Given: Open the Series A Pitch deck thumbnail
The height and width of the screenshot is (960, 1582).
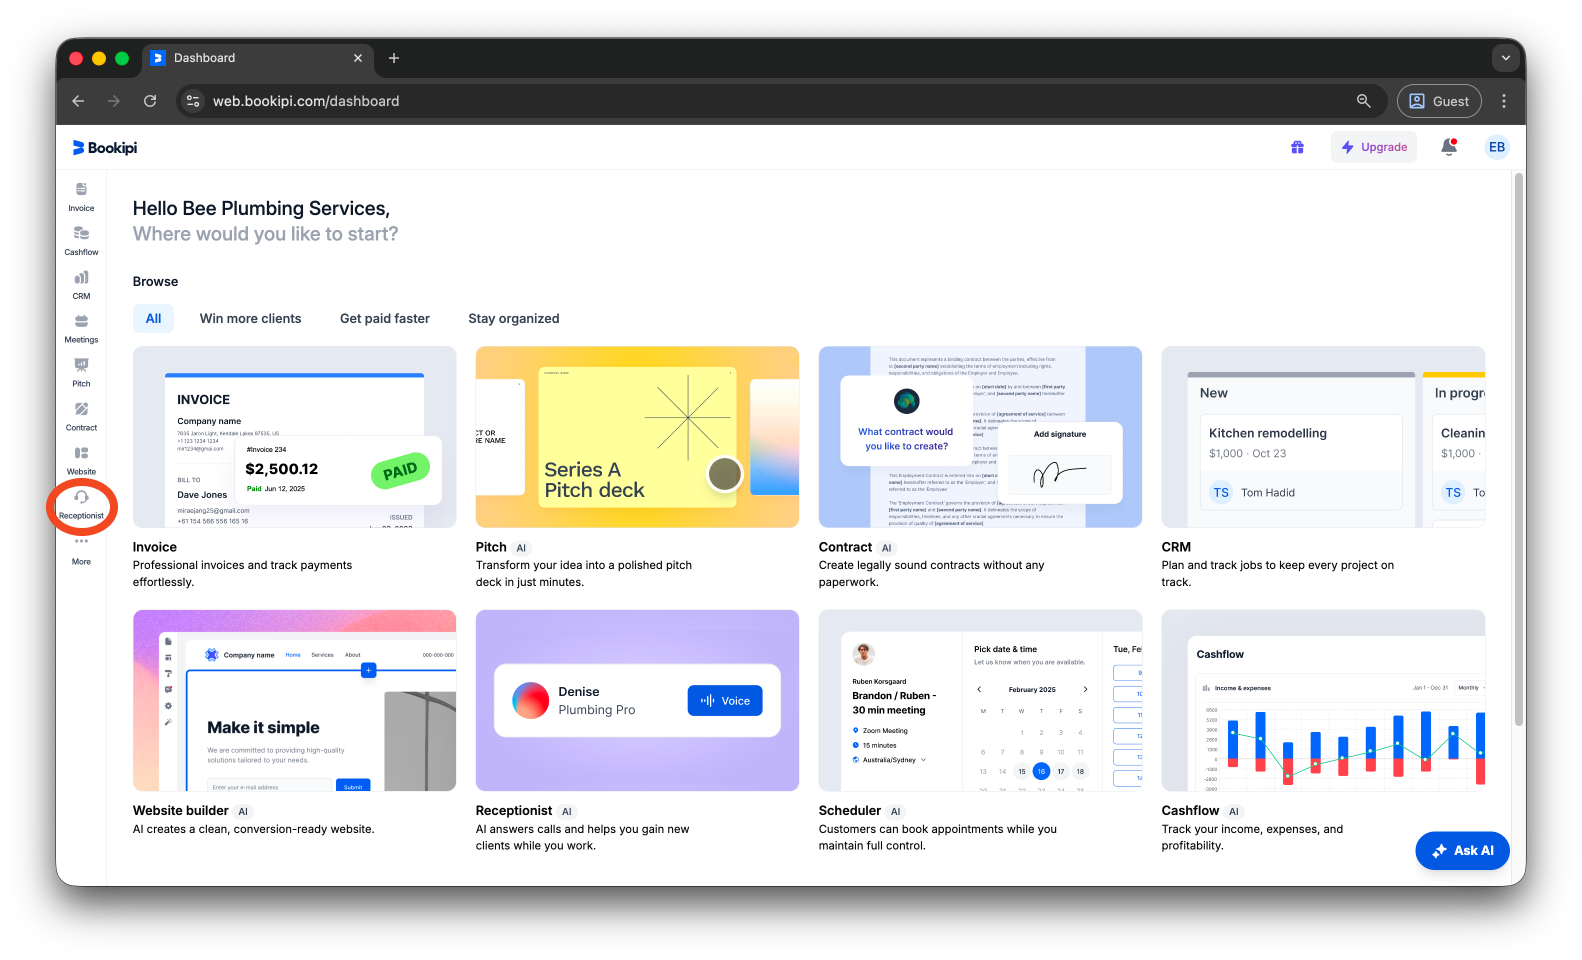Looking at the screenshot, I should coord(637,437).
